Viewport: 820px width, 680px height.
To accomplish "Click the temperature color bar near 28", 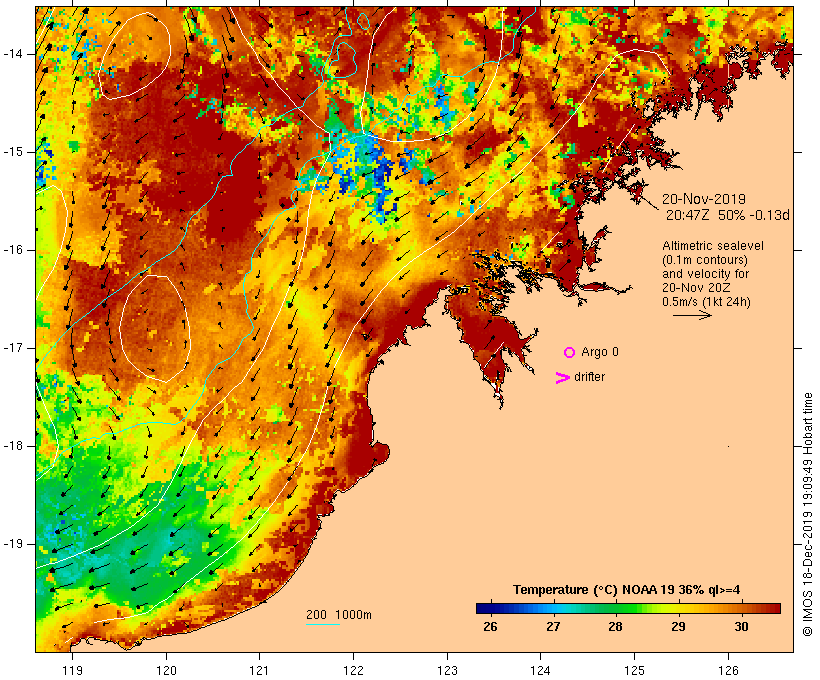I will point(616,608).
